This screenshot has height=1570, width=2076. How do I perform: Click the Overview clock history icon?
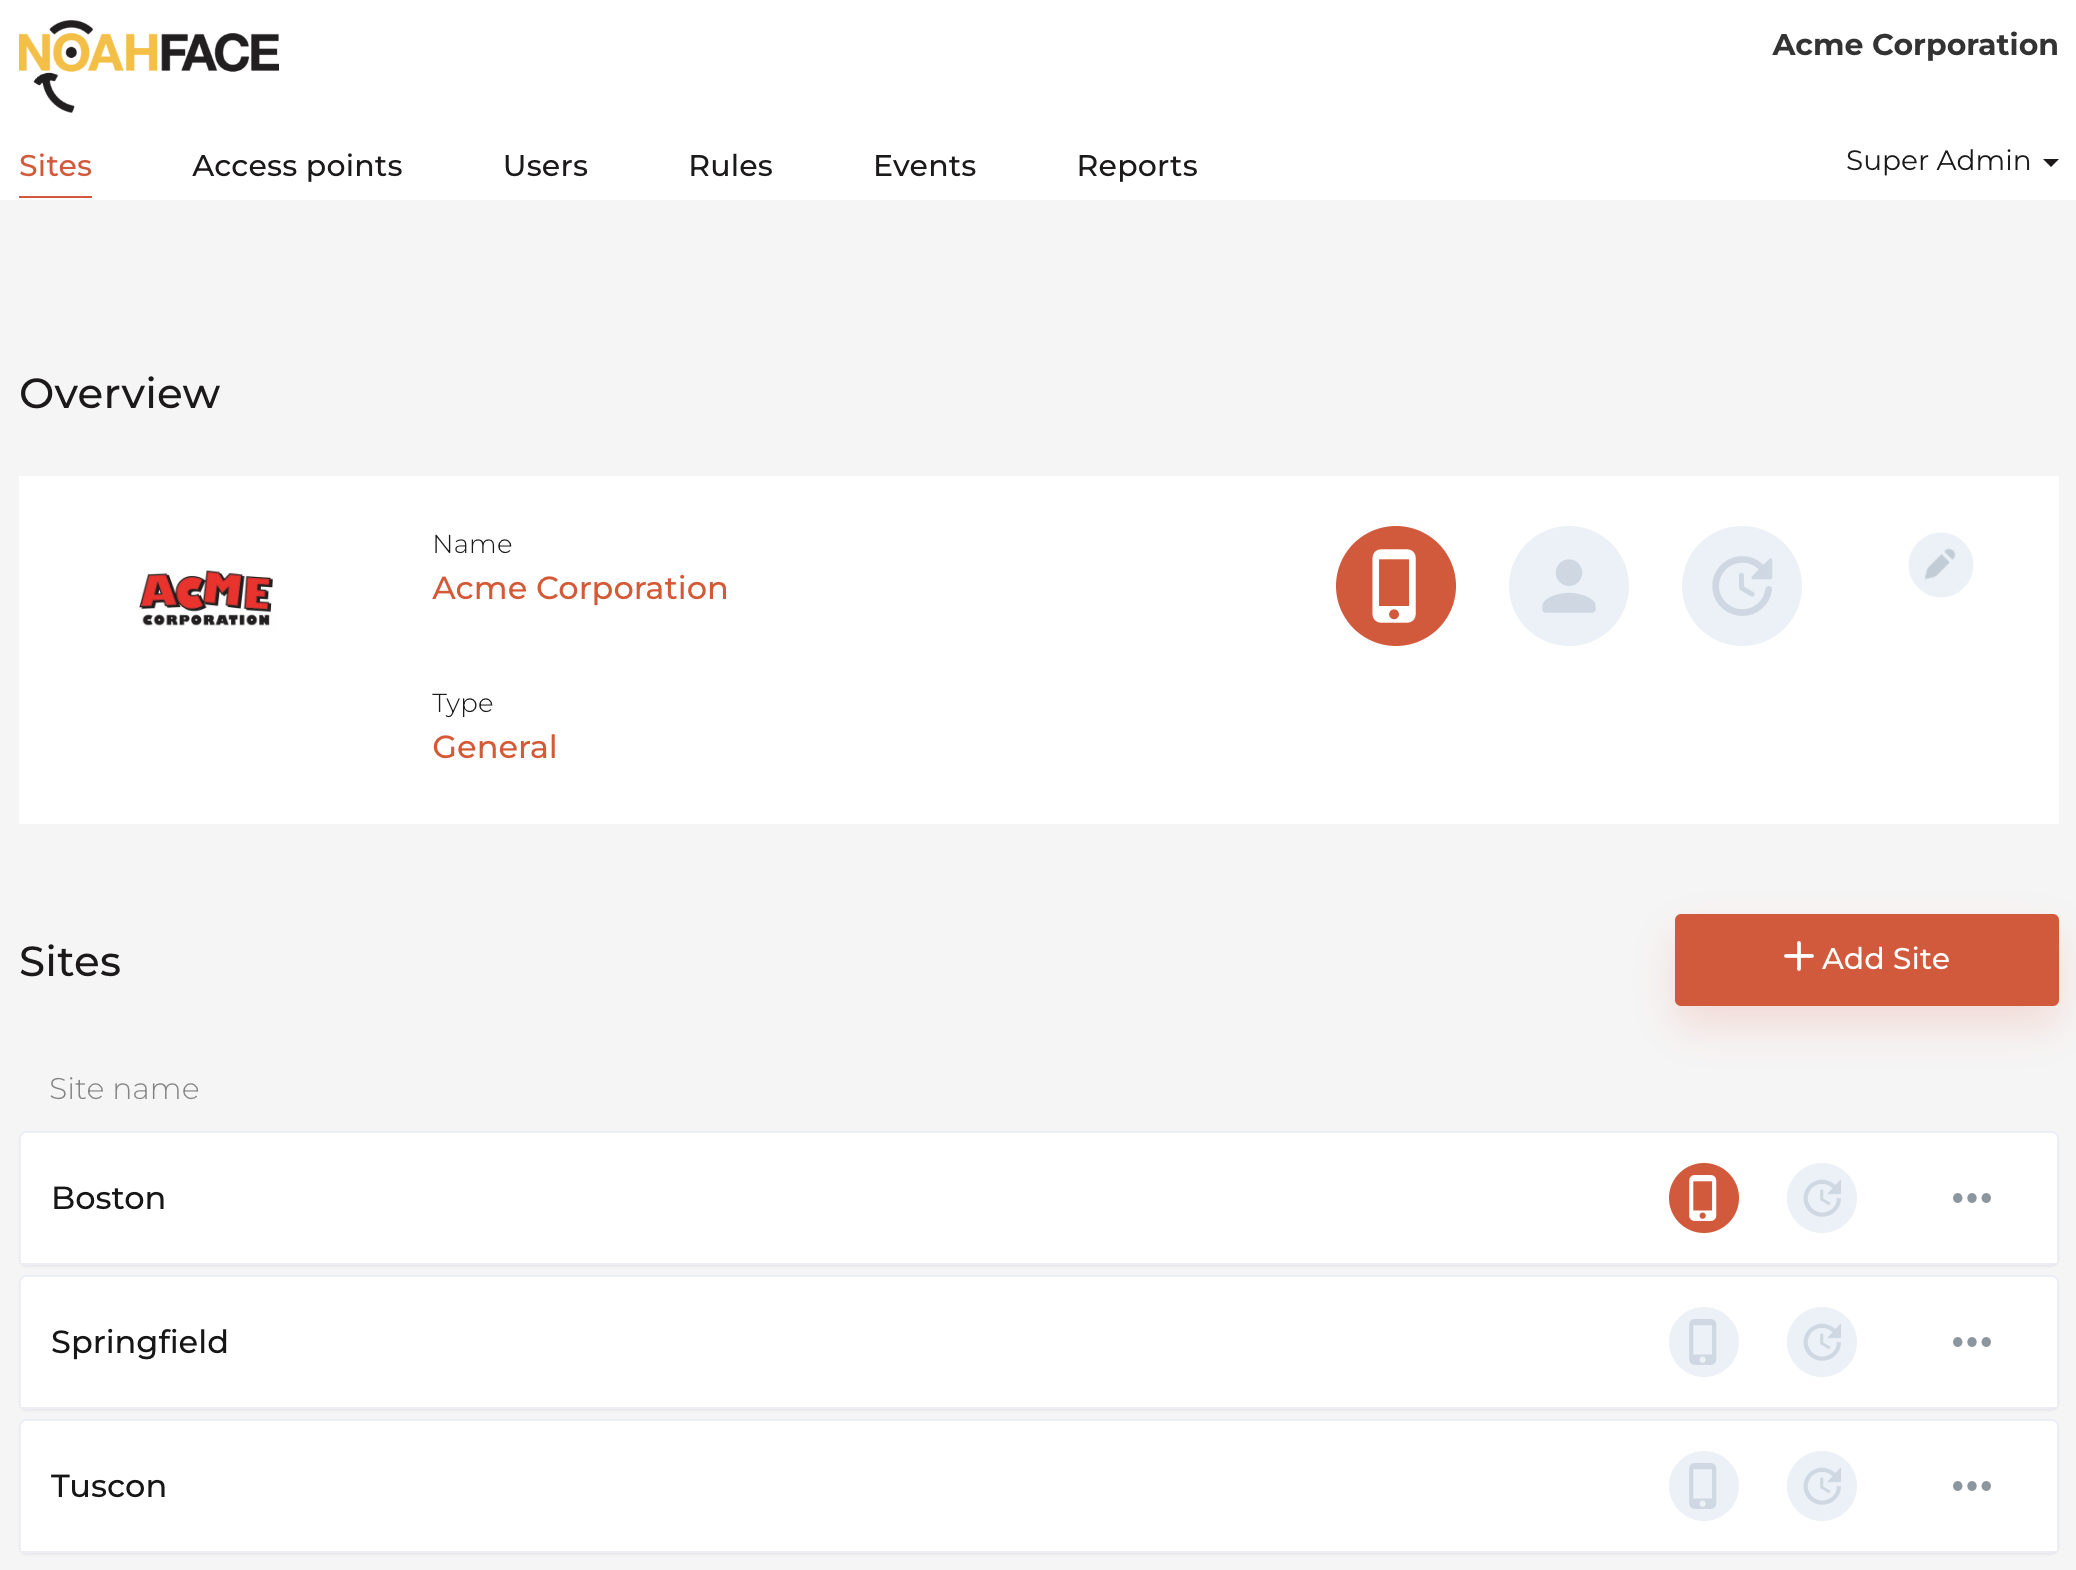tap(1741, 586)
